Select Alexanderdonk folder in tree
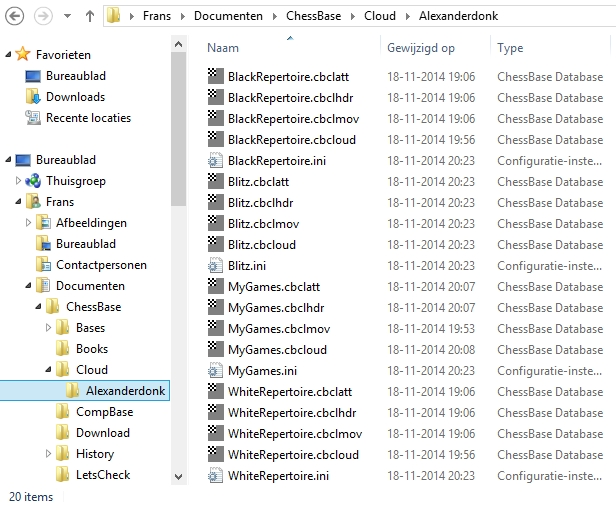This screenshot has width=616, height=506. (x=125, y=391)
